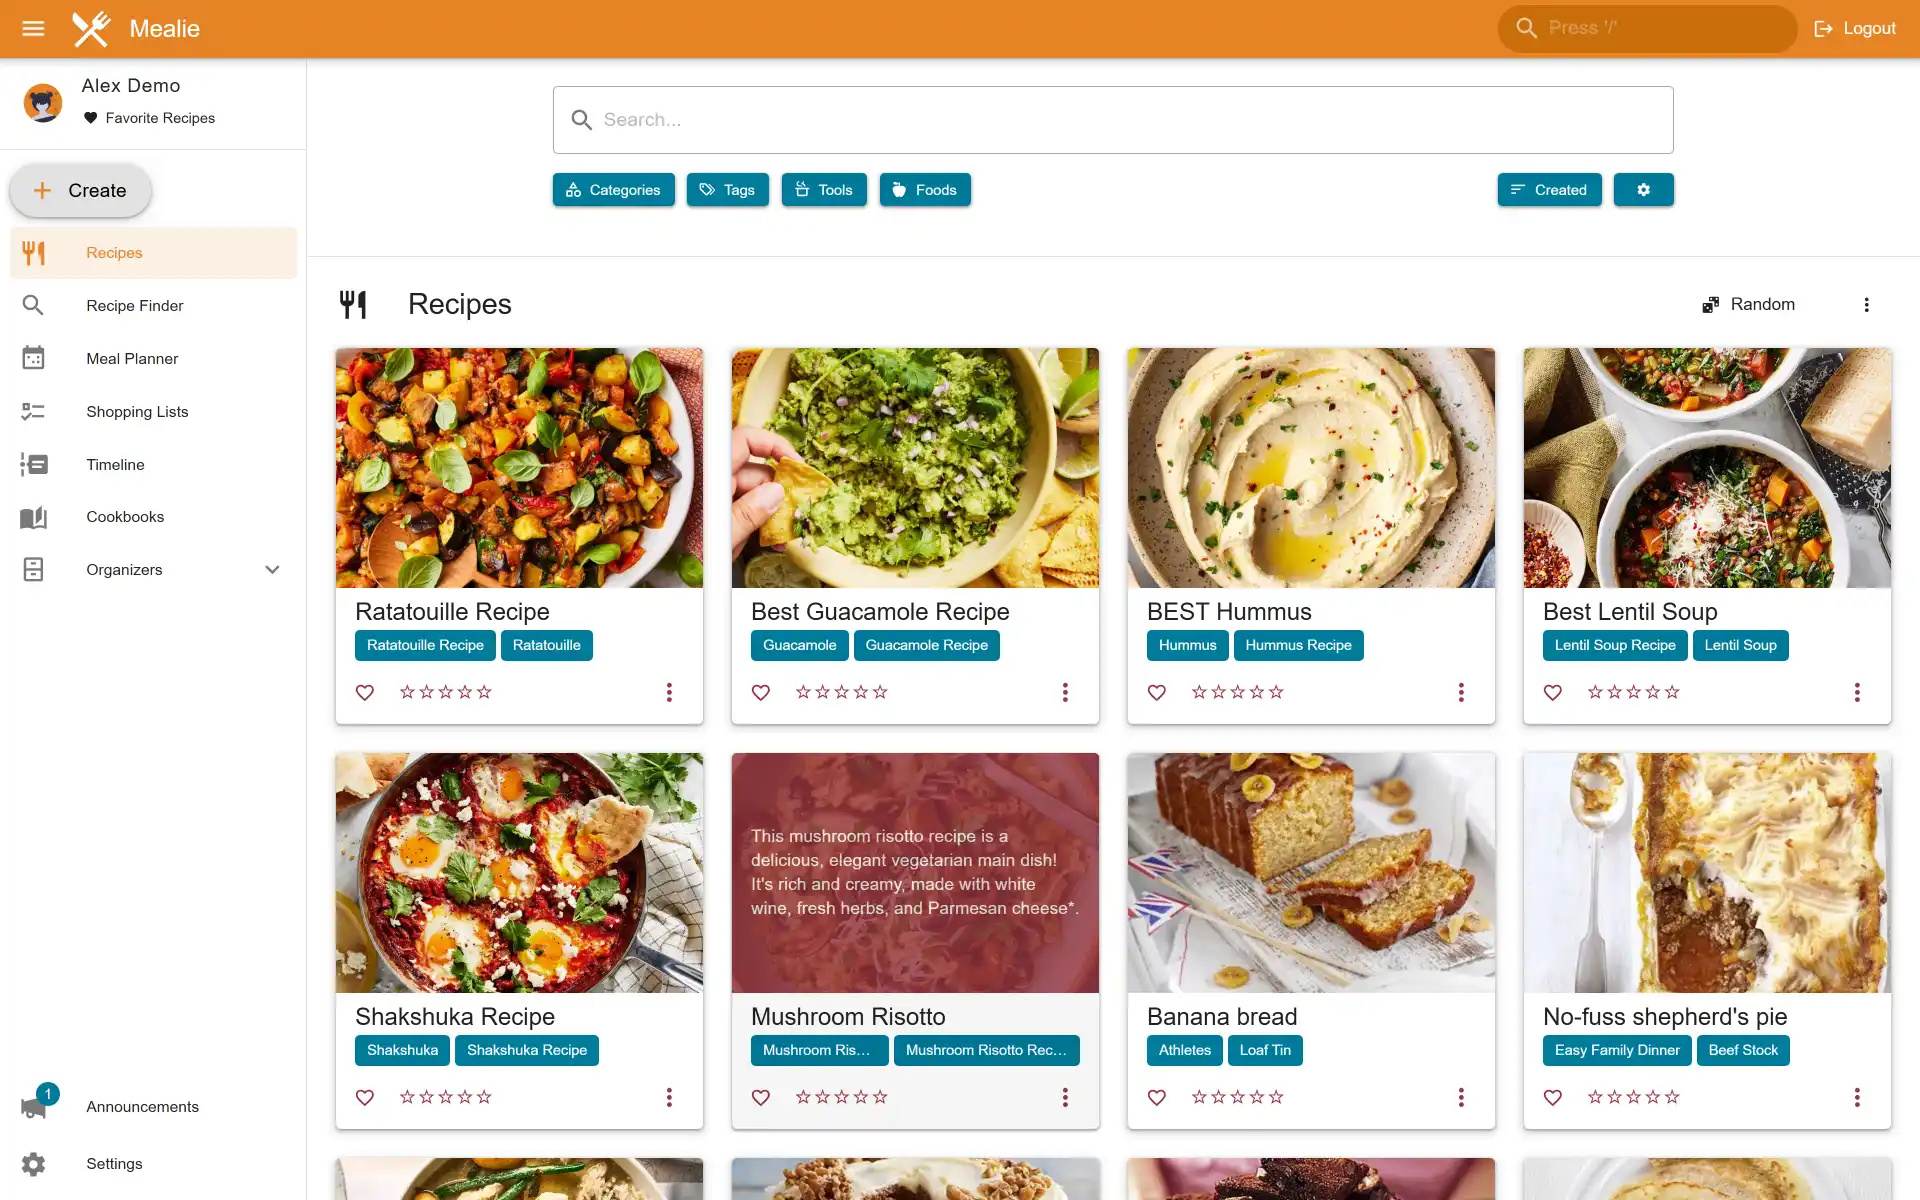The image size is (1920, 1200).
Task: Click the Shopping Lists checklist icon
Action: [x=33, y=411]
